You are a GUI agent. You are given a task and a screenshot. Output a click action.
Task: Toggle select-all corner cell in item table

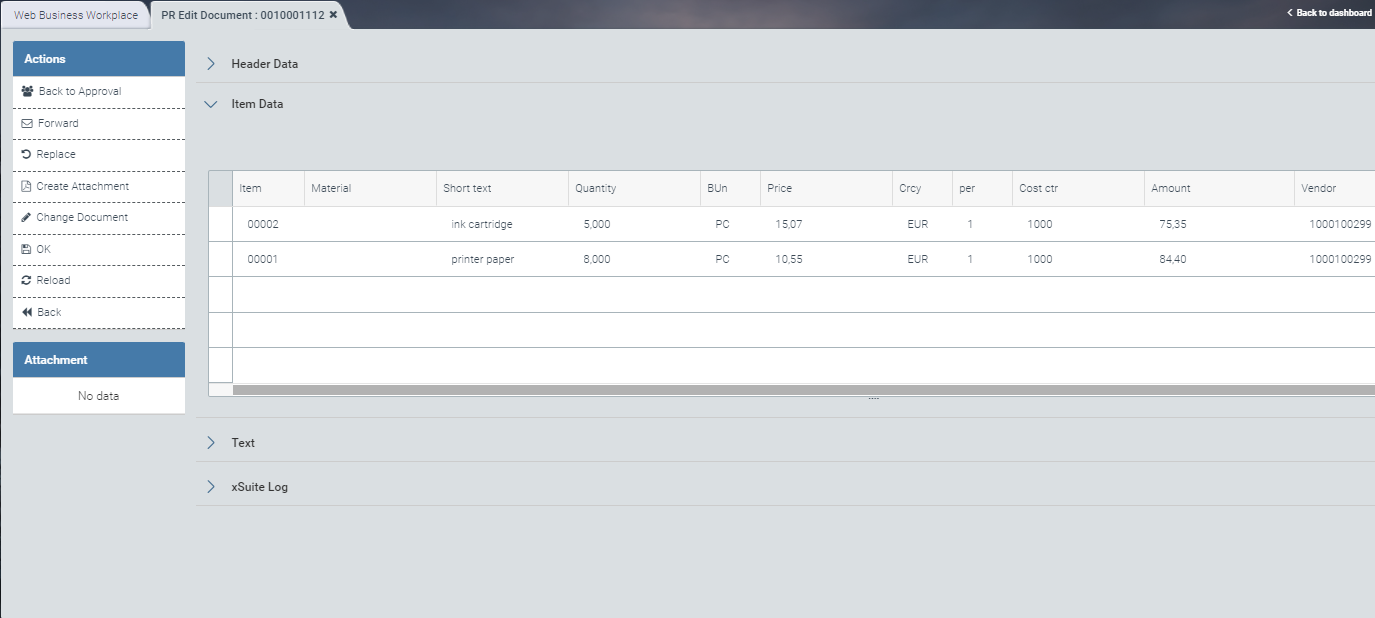(220, 188)
